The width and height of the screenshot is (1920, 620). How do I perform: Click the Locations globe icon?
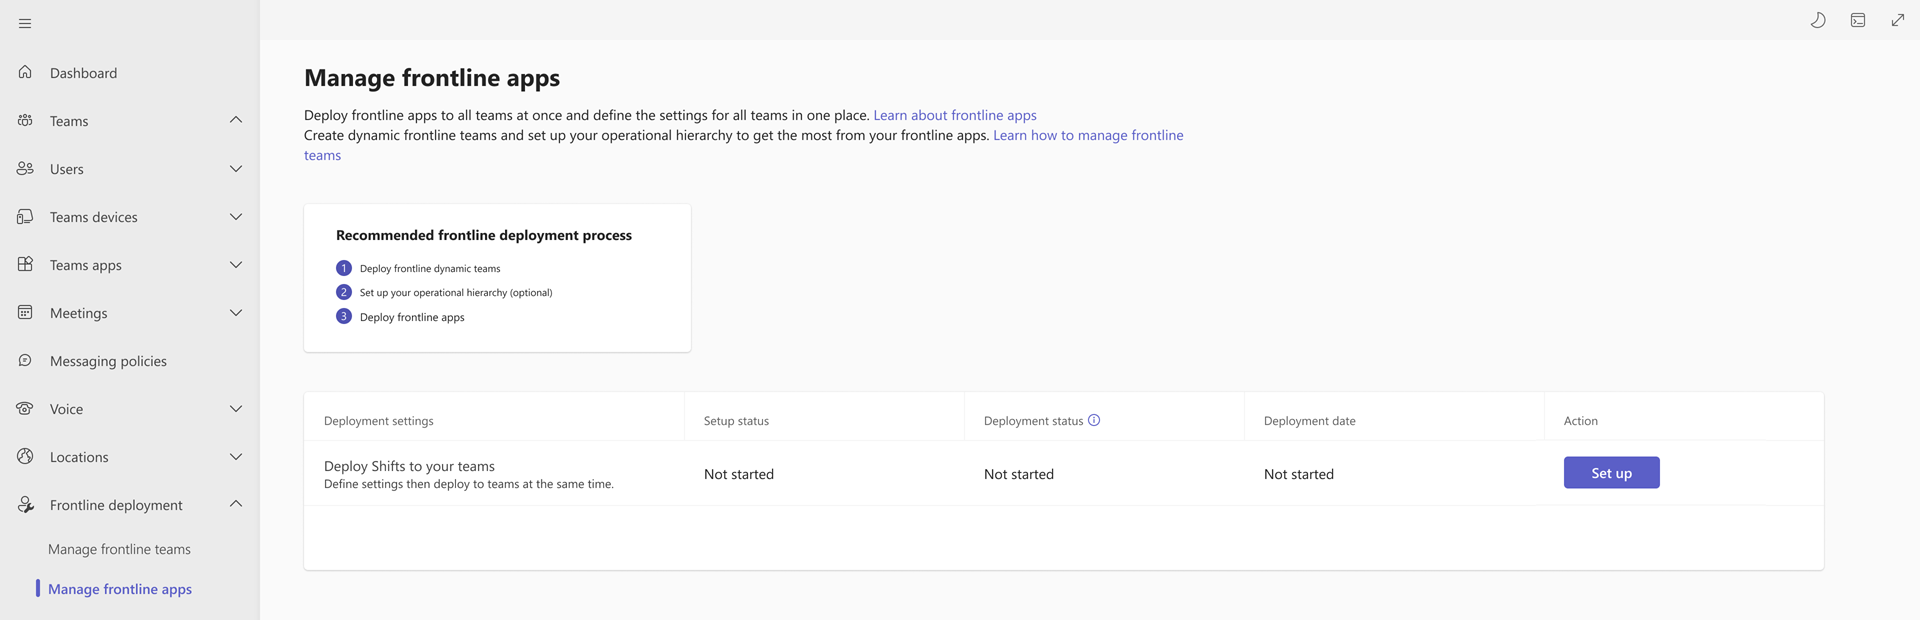click(x=25, y=456)
